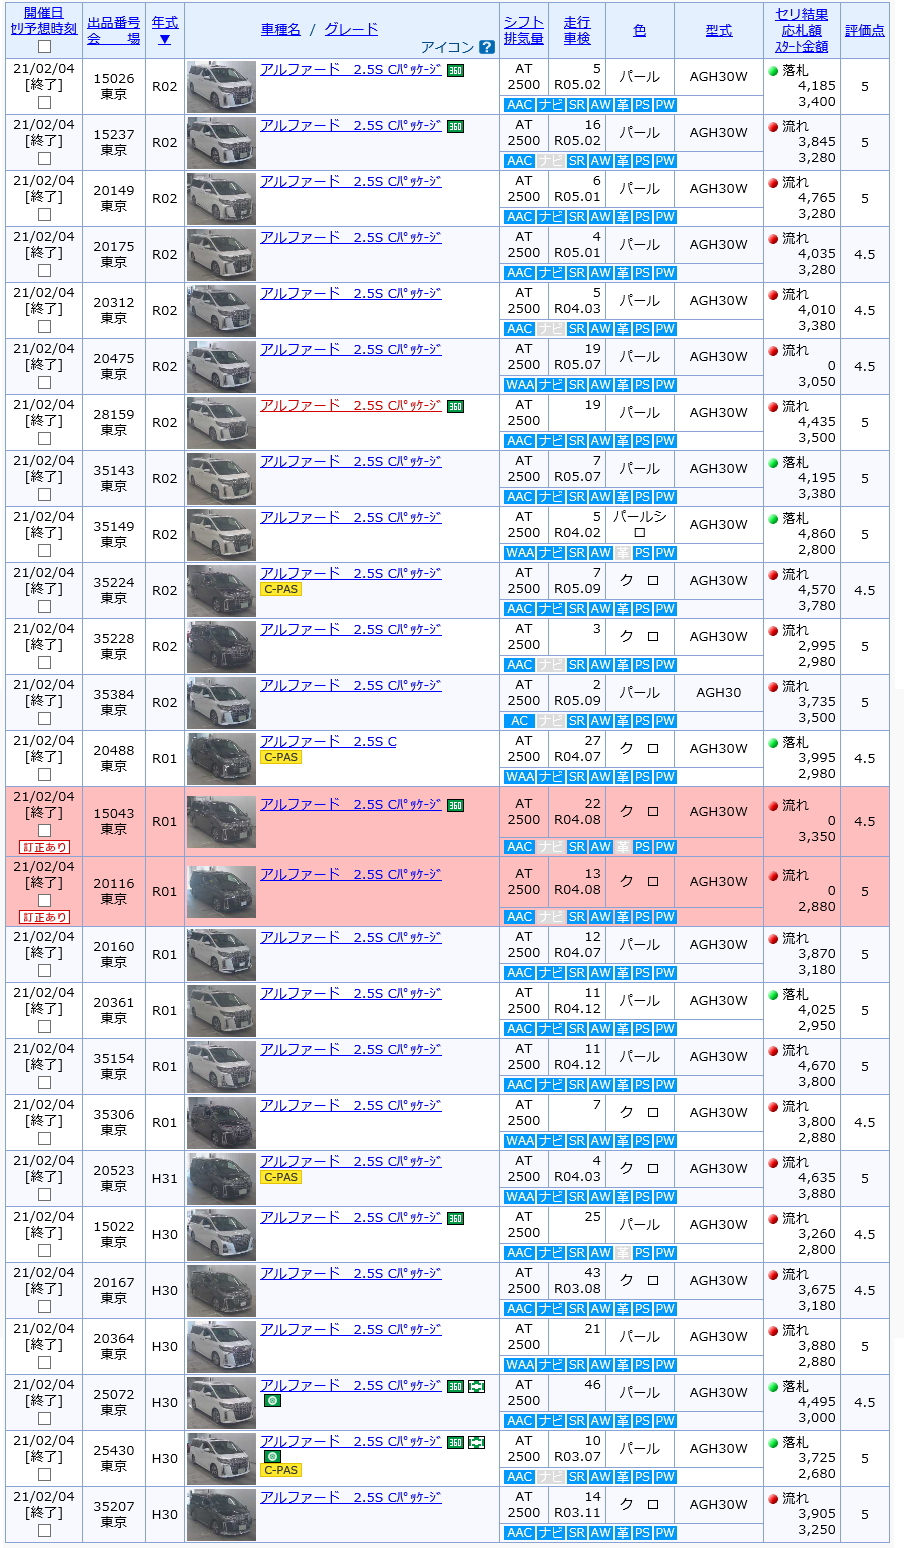
Task: Sort by the 車種名 column header
Action: pos(281,30)
